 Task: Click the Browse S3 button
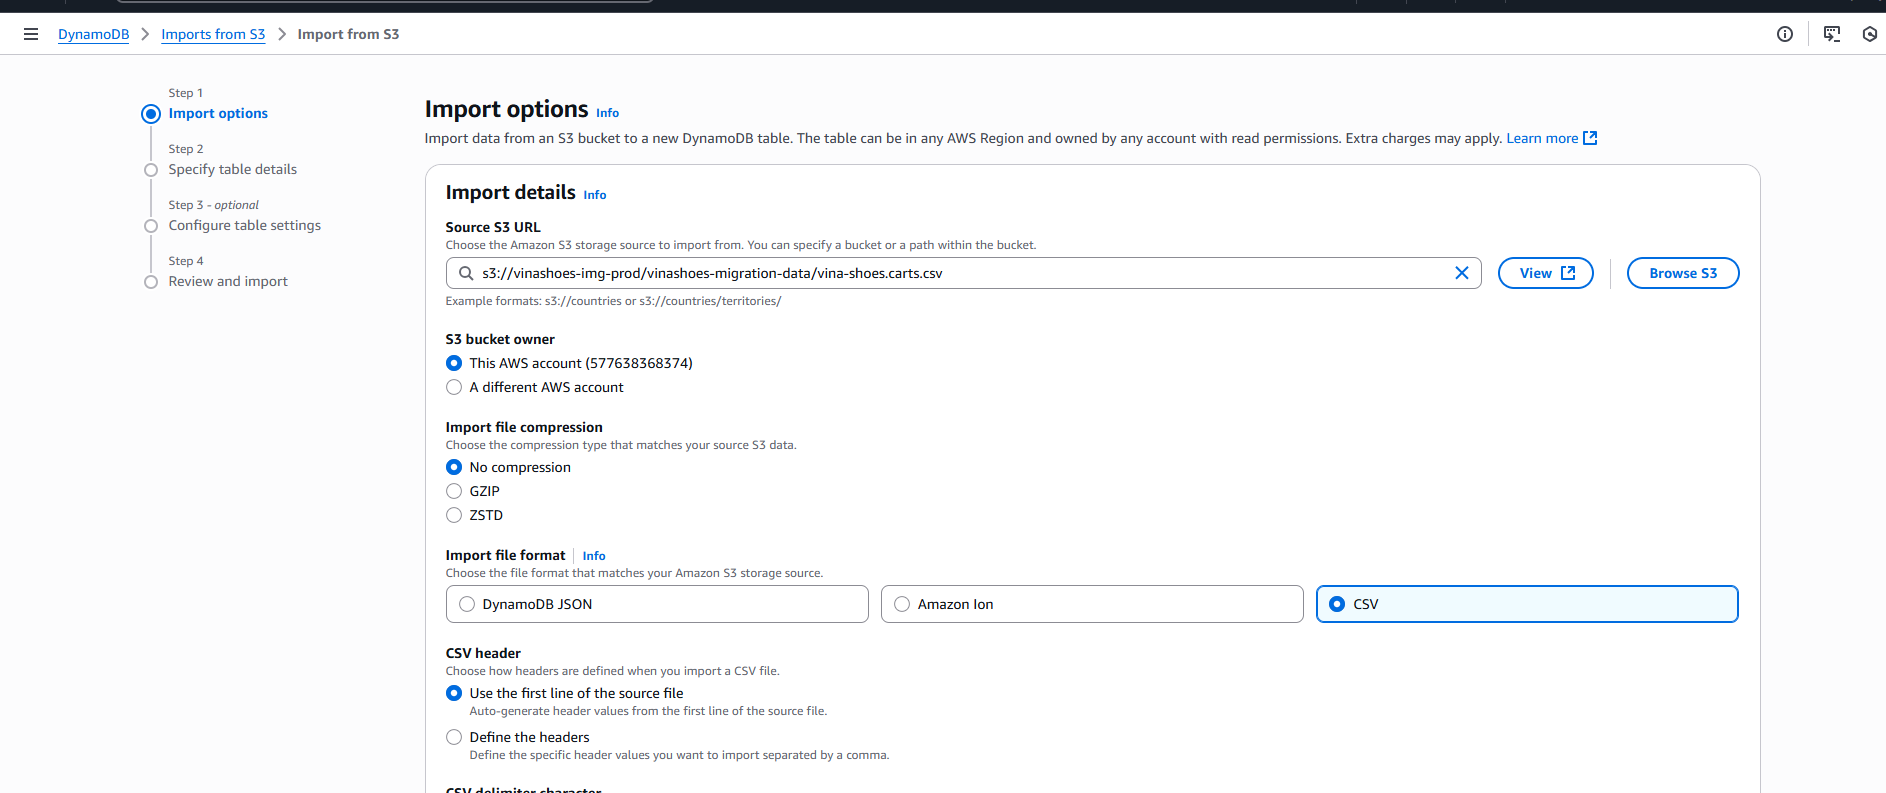[x=1682, y=273]
